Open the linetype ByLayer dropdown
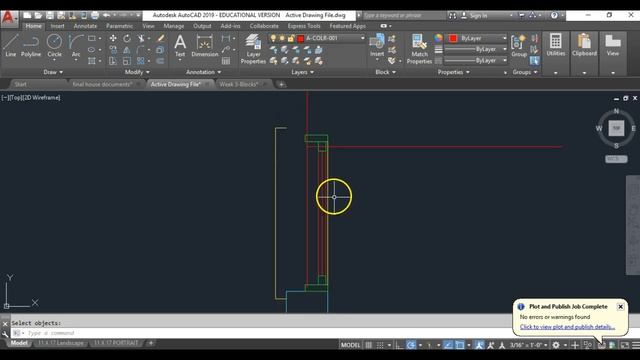Screen dimensions: 640x360 pos(476,60)
